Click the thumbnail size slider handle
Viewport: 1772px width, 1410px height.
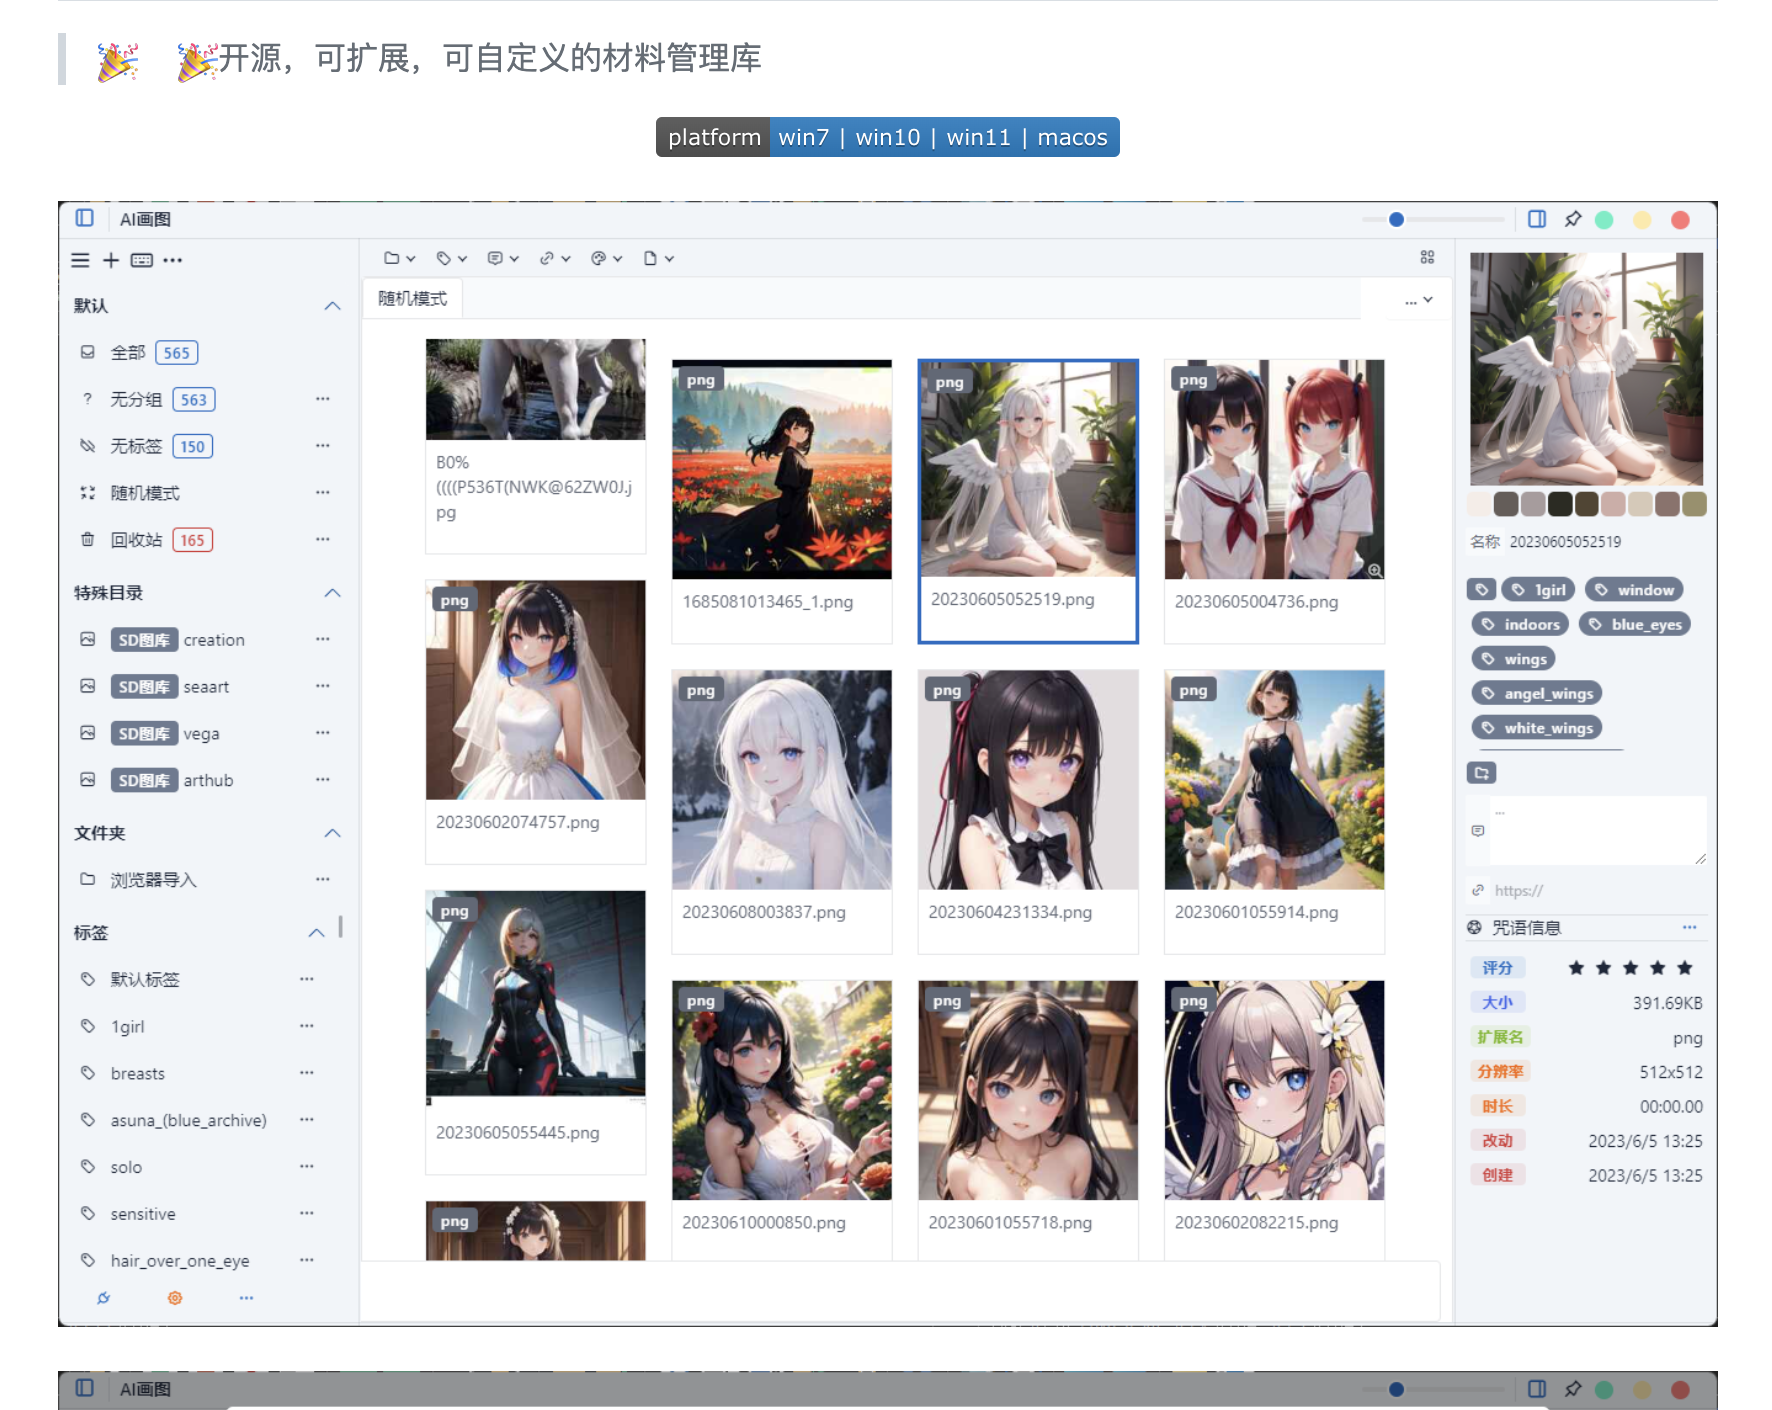tap(1396, 219)
